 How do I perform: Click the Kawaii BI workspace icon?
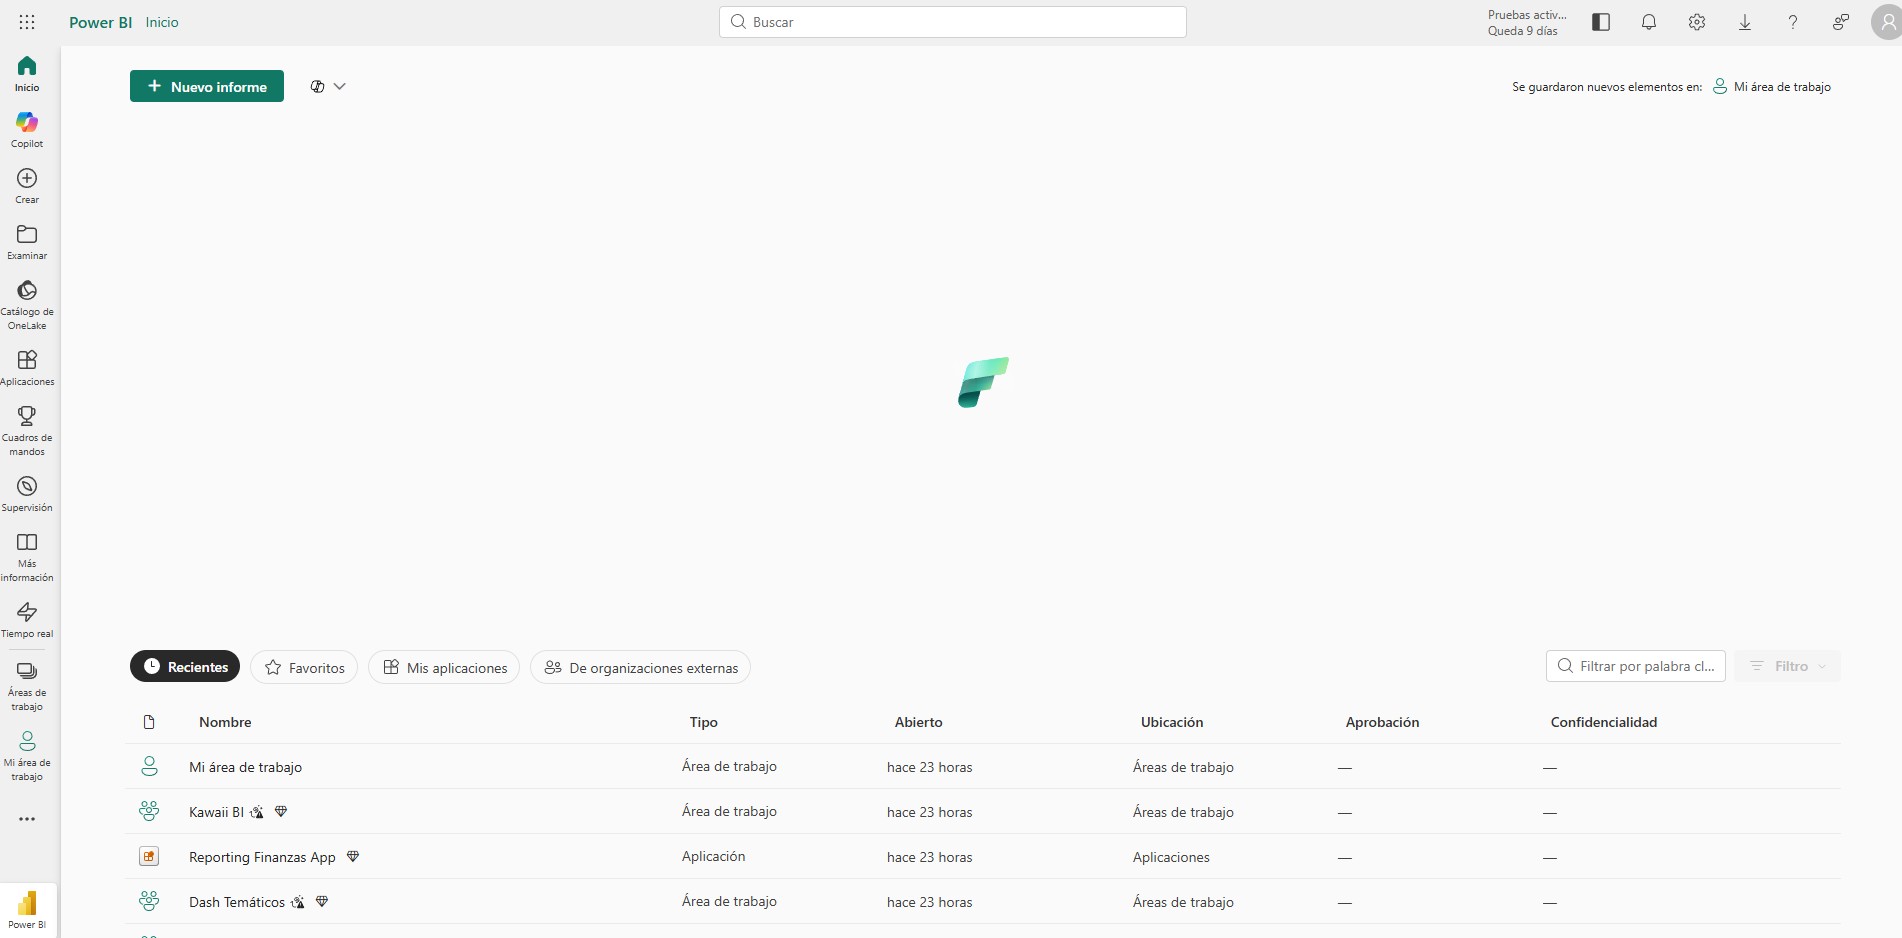tap(149, 811)
